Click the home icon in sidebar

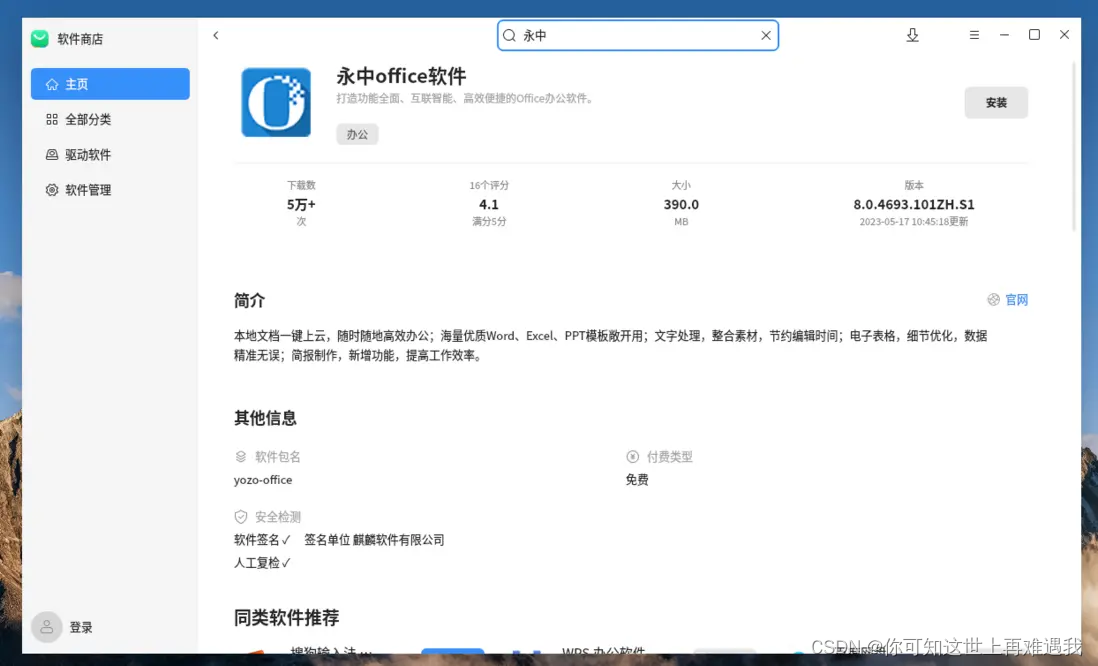[52, 84]
